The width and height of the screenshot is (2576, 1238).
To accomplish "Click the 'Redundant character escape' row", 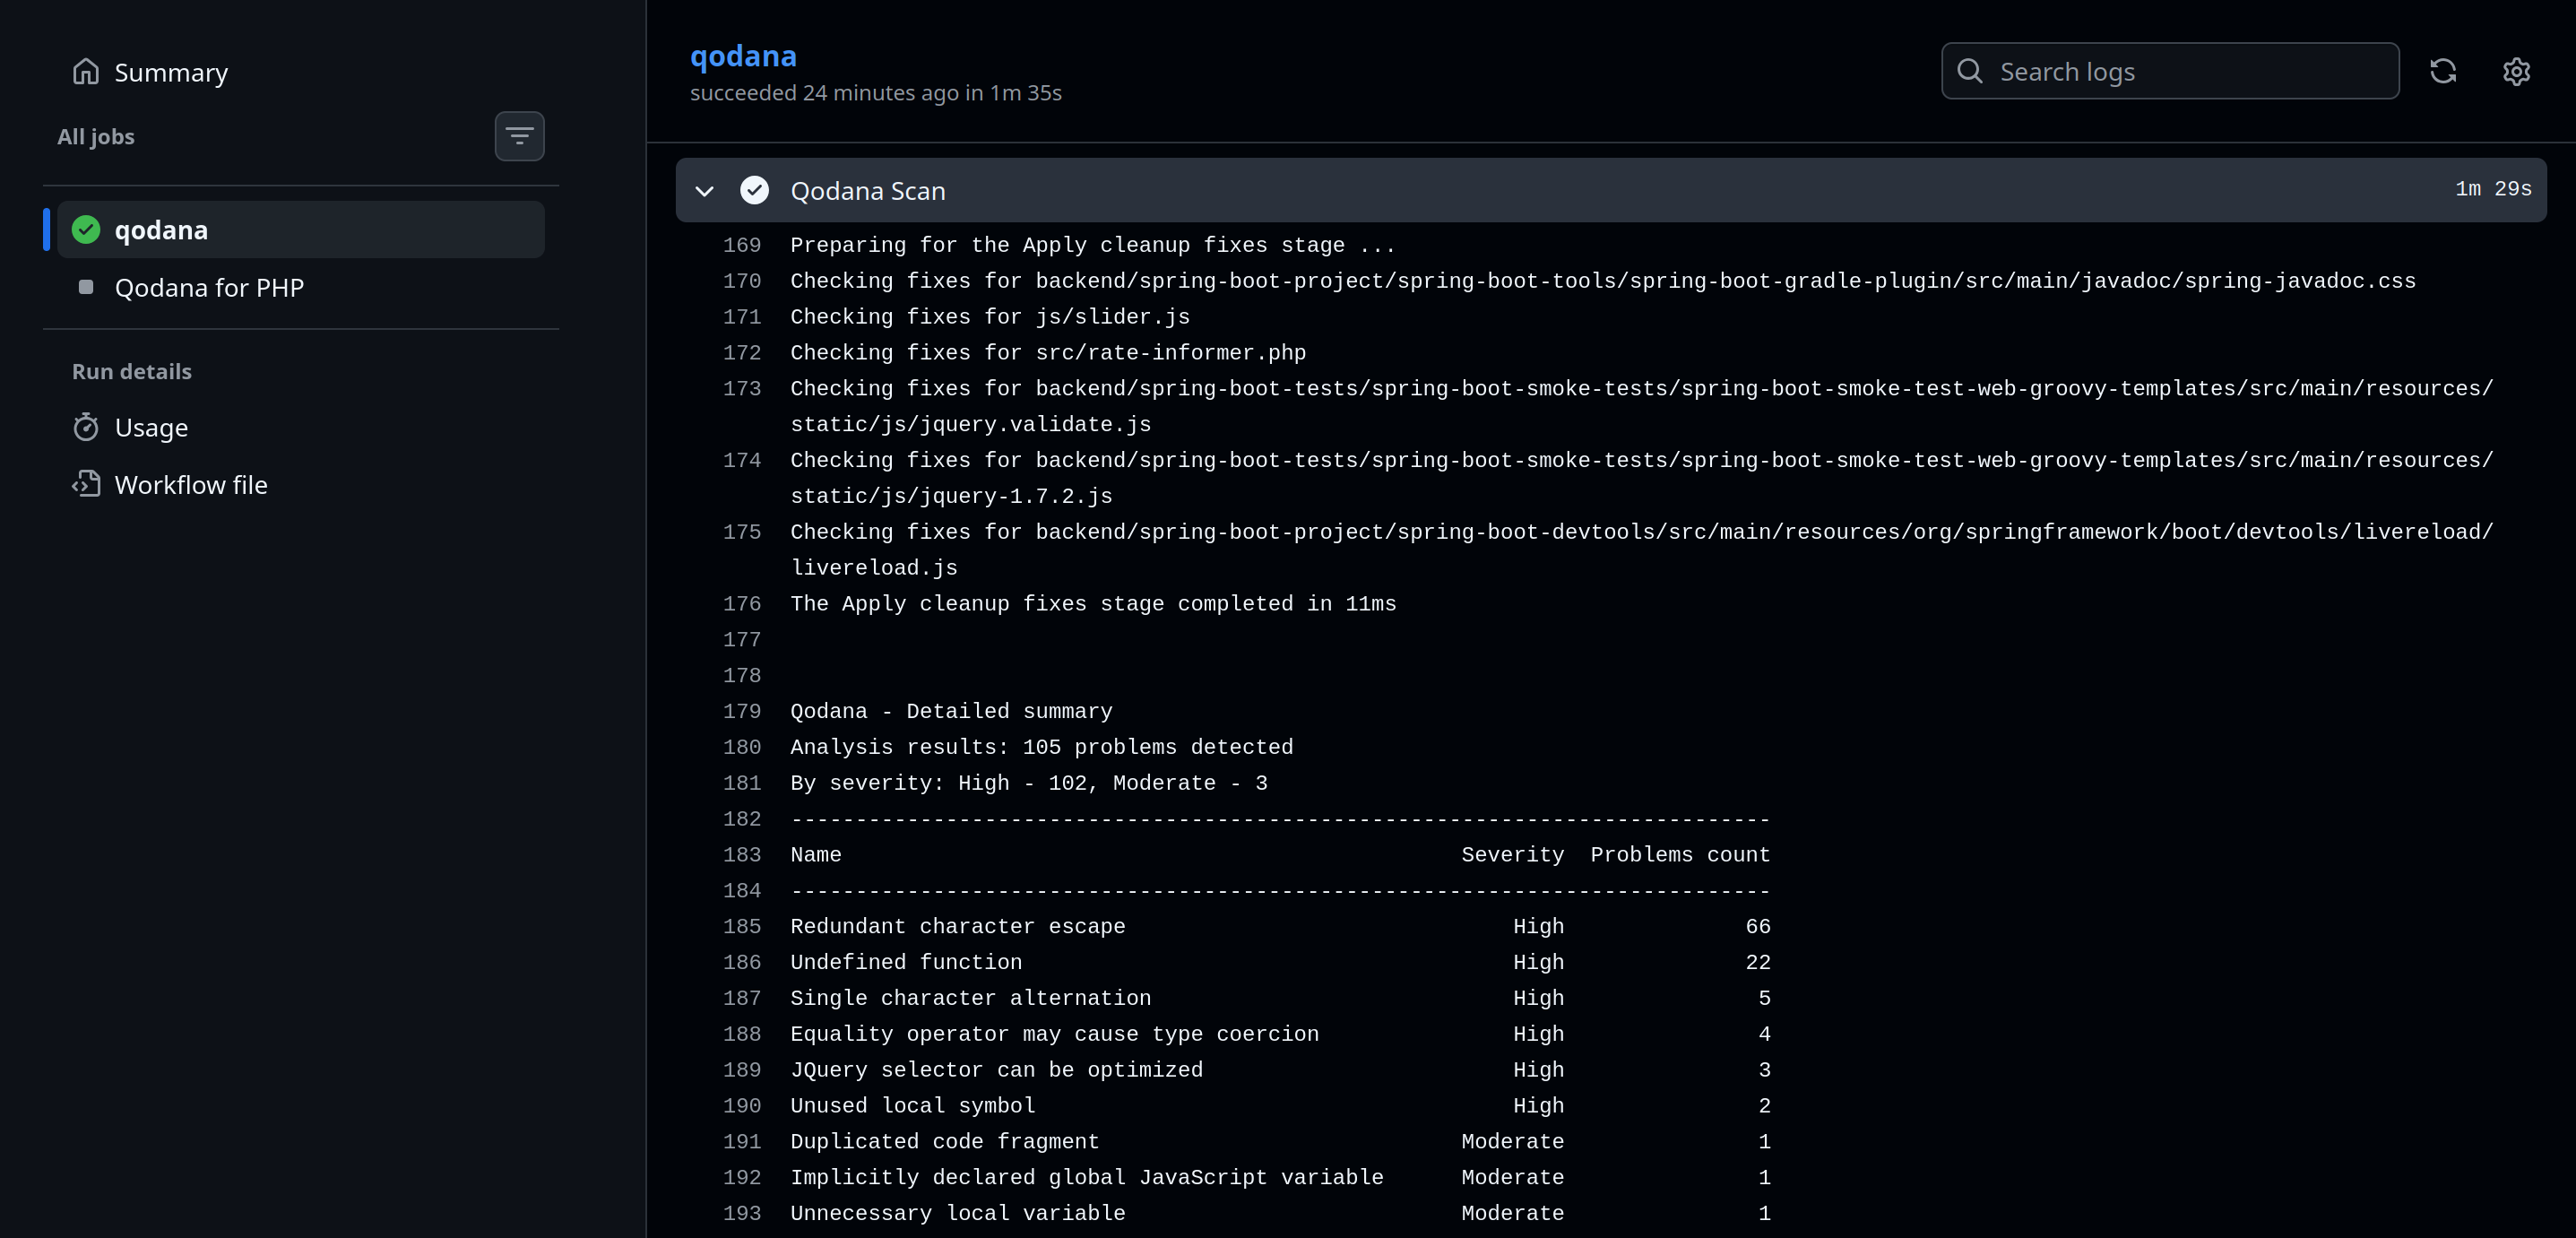I will click(1280, 926).
